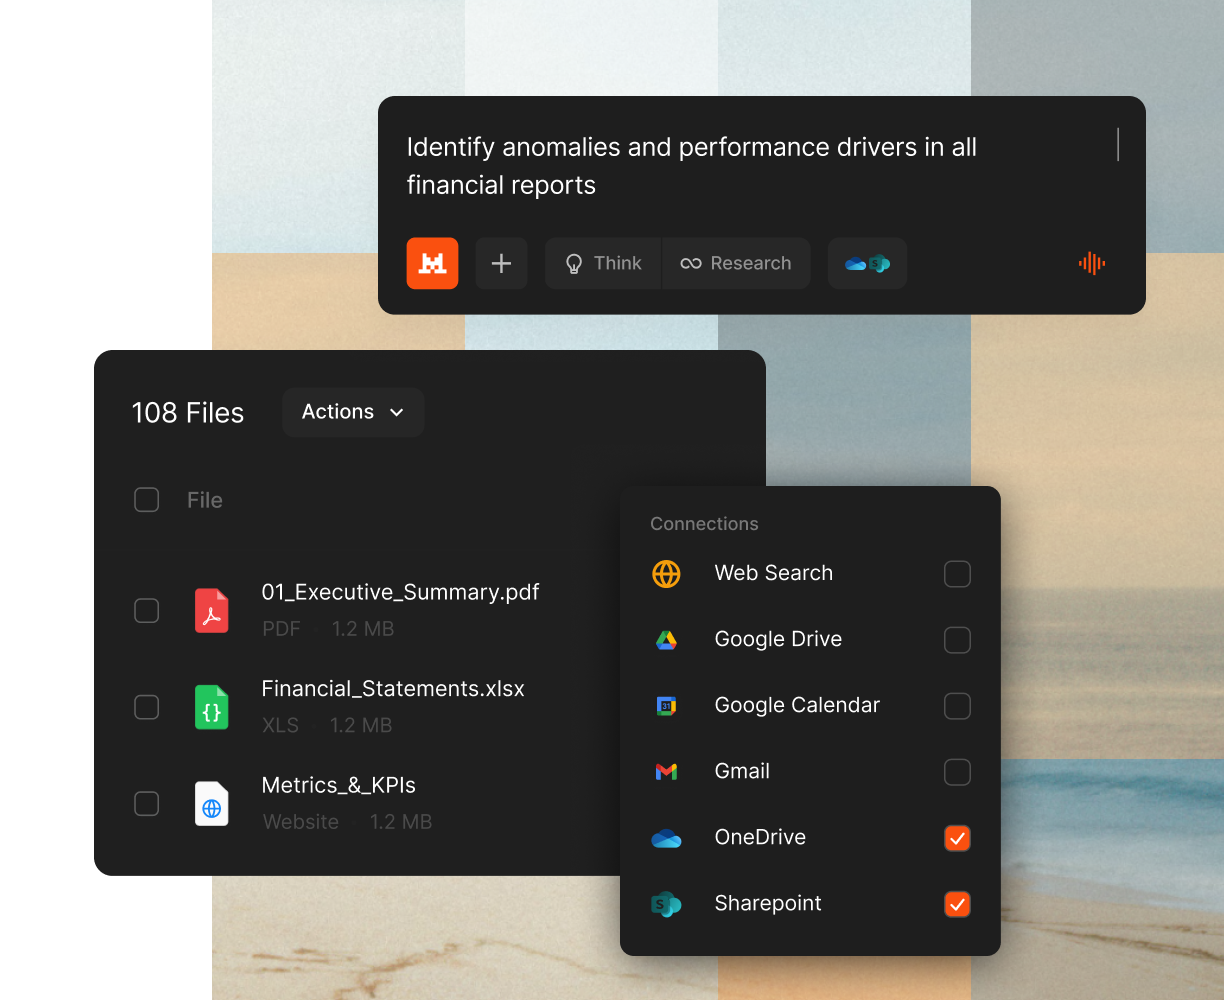1224x1000 pixels.
Task: Toggle the Research mode button
Action: pyautogui.click(x=736, y=263)
